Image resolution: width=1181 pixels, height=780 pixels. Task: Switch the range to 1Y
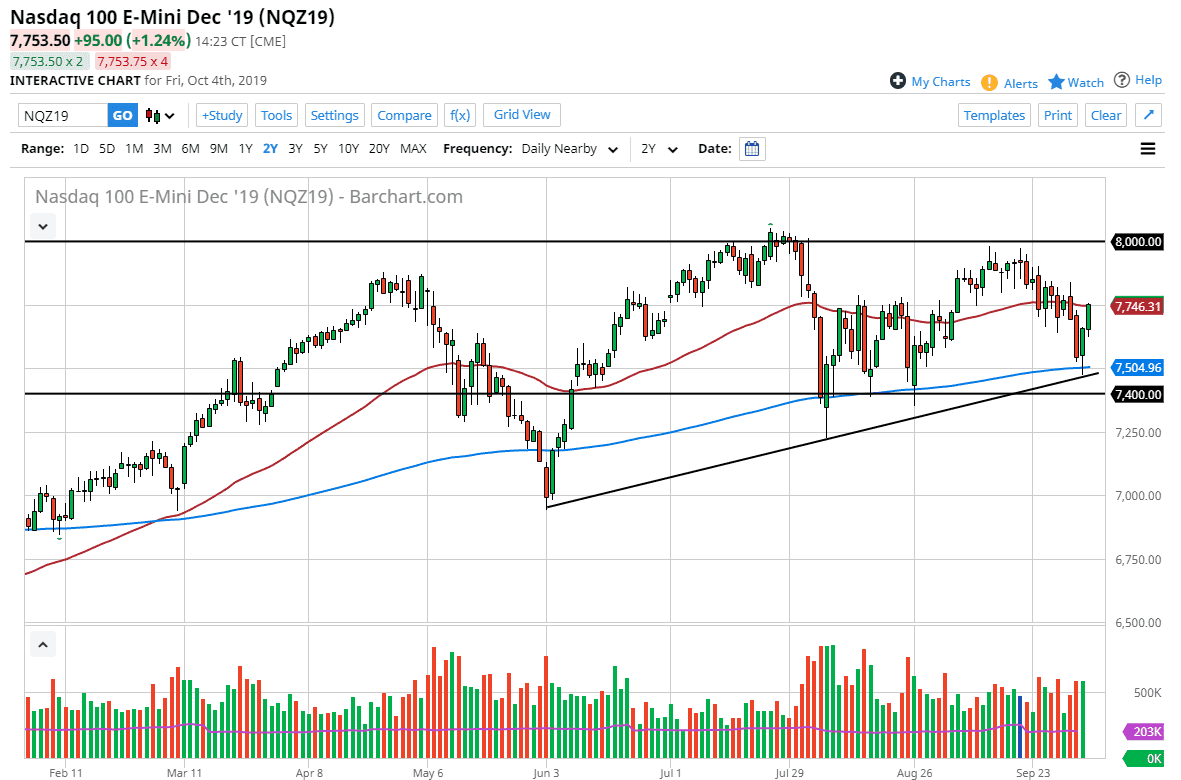click(245, 148)
